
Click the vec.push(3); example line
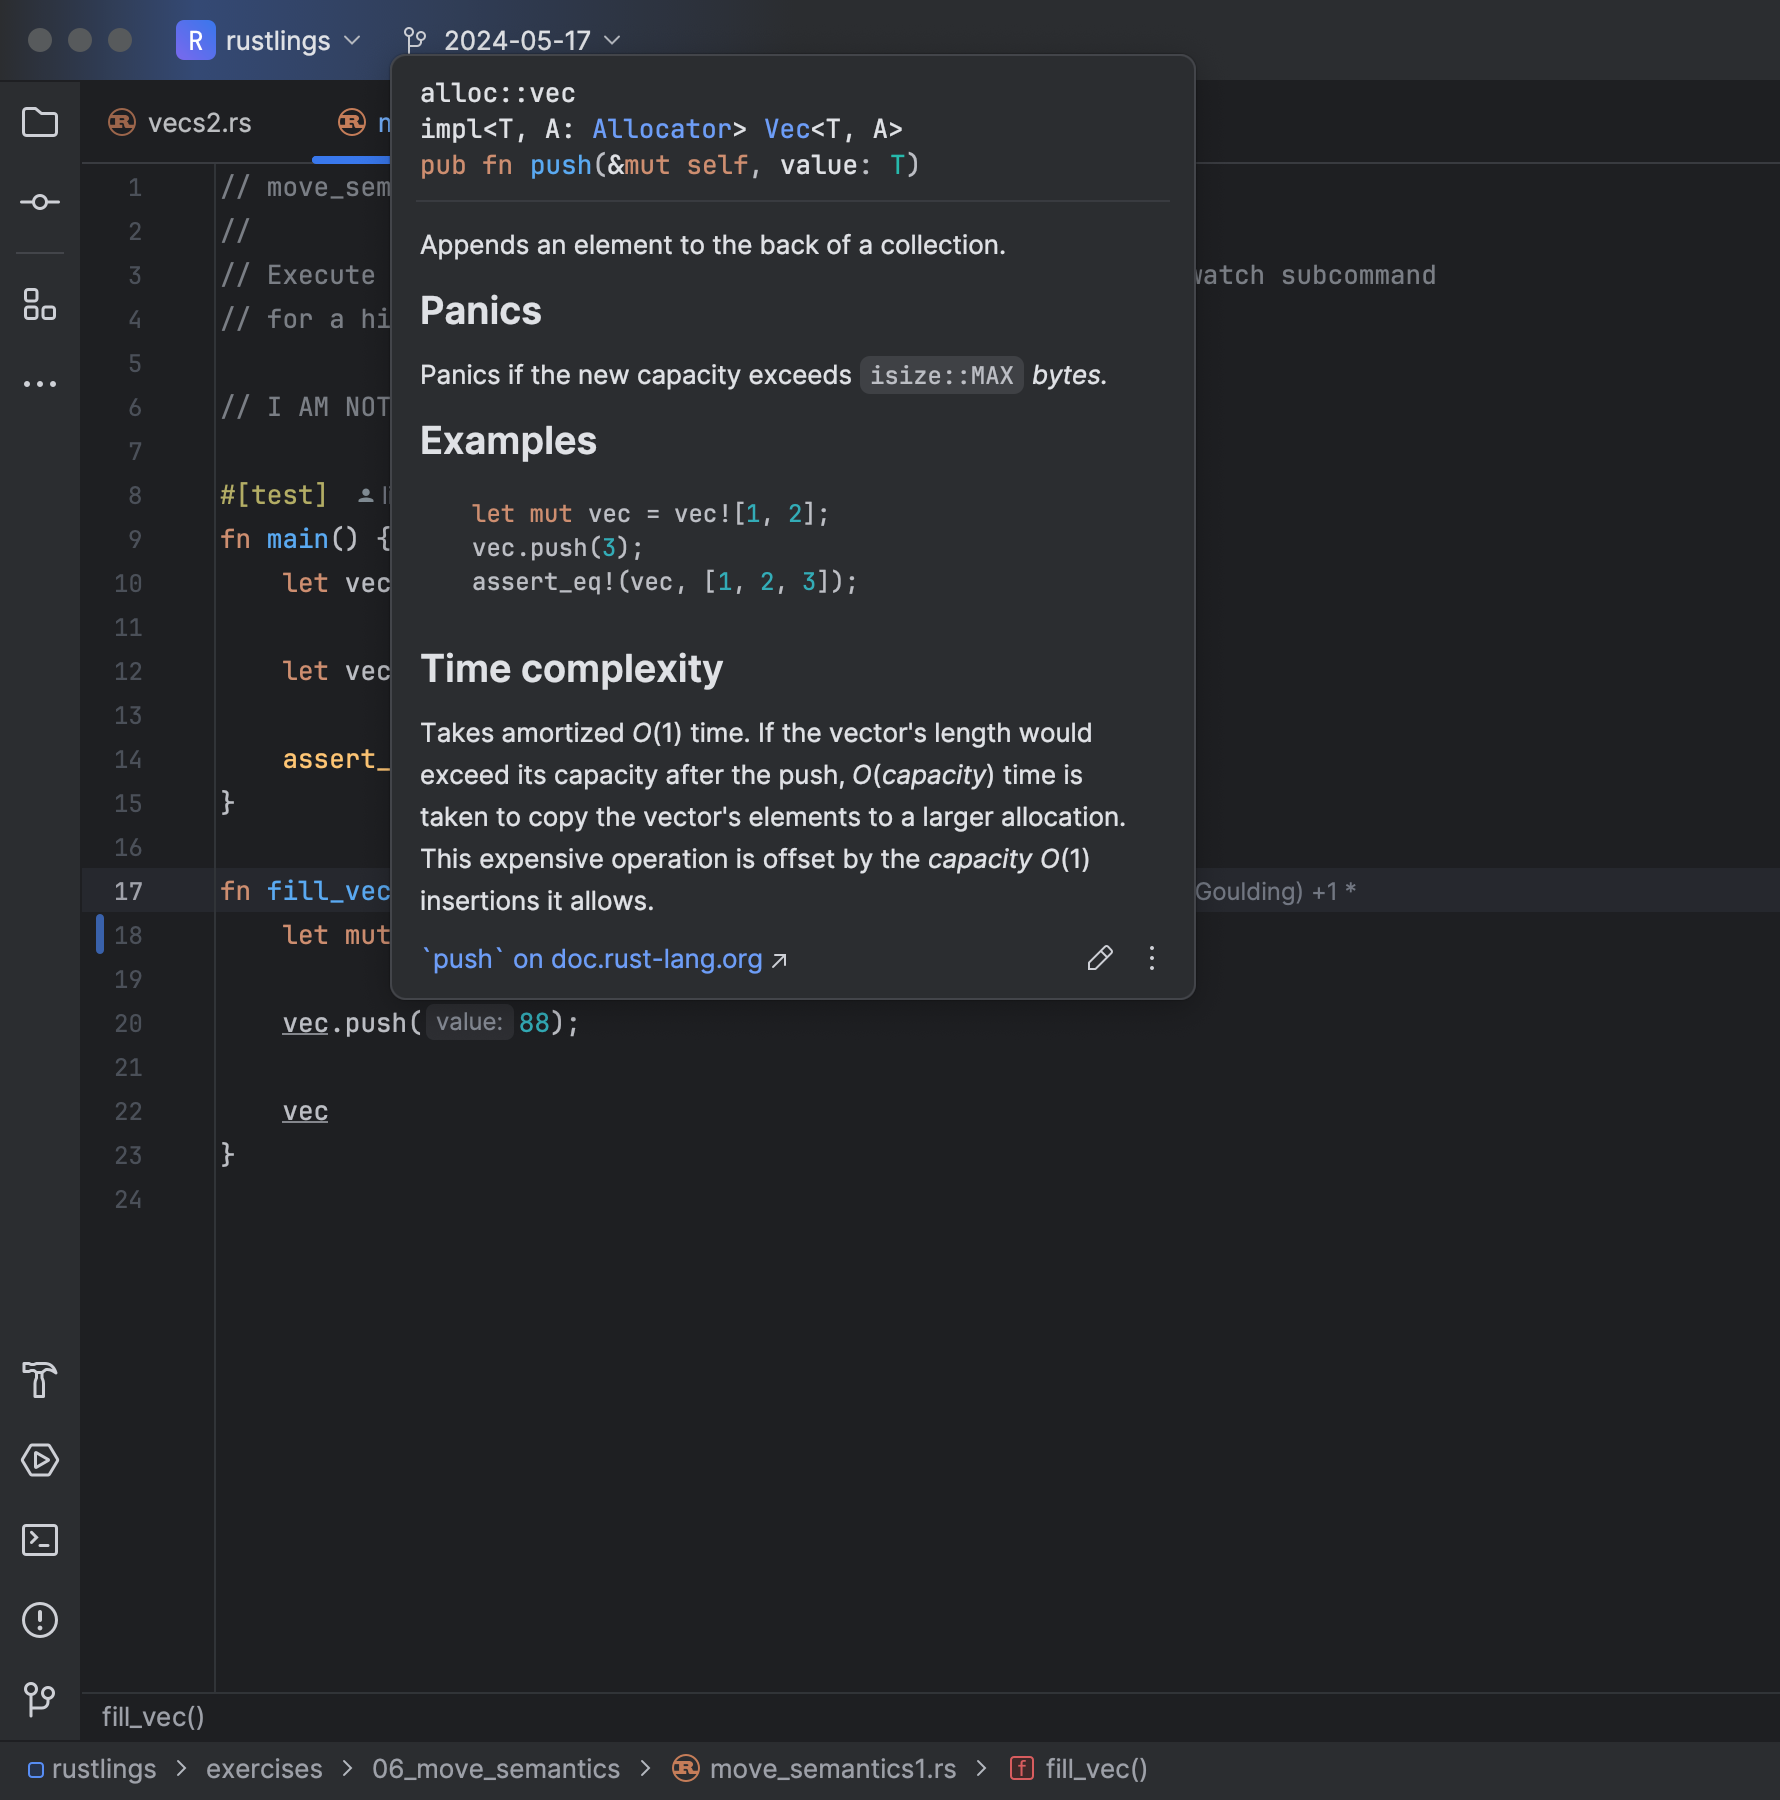pyautogui.click(x=557, y=548)
